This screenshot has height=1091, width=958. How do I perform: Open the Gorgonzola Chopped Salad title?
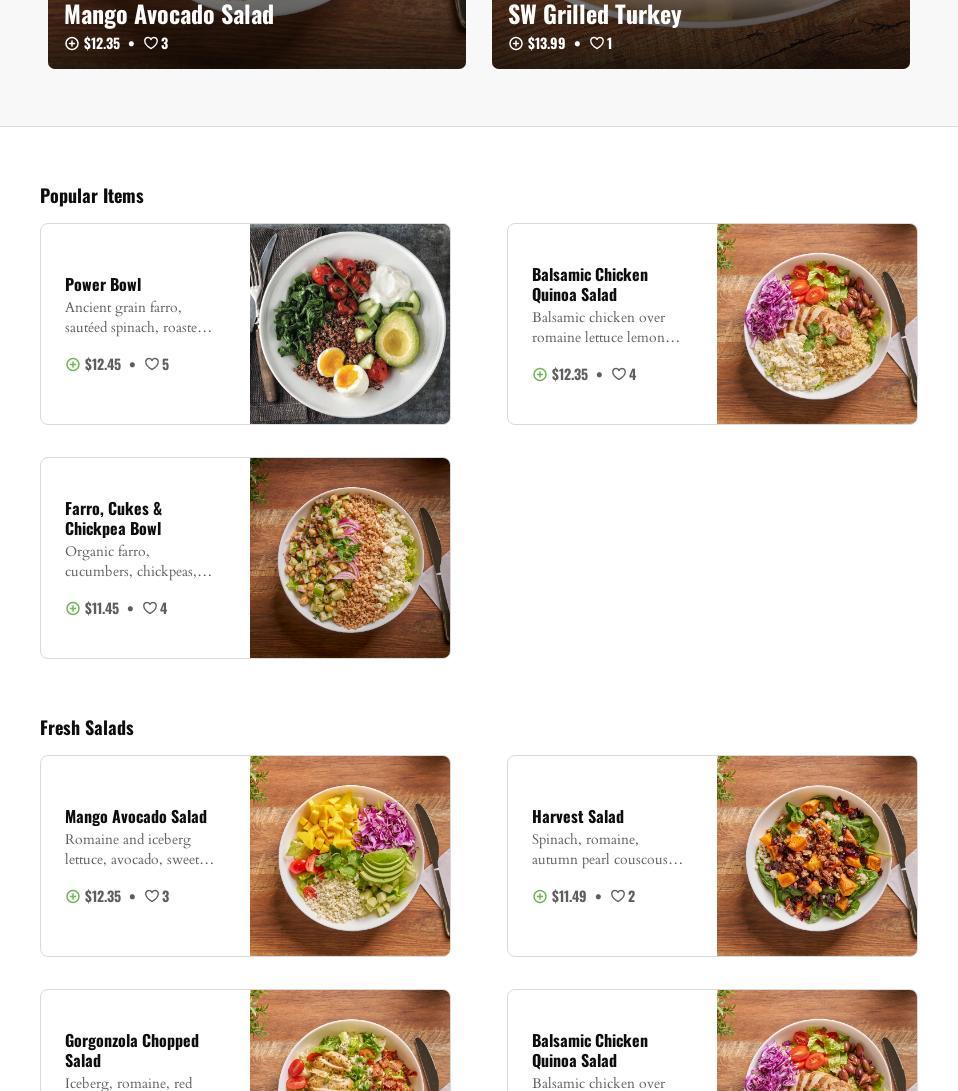tap(131, 1050)
